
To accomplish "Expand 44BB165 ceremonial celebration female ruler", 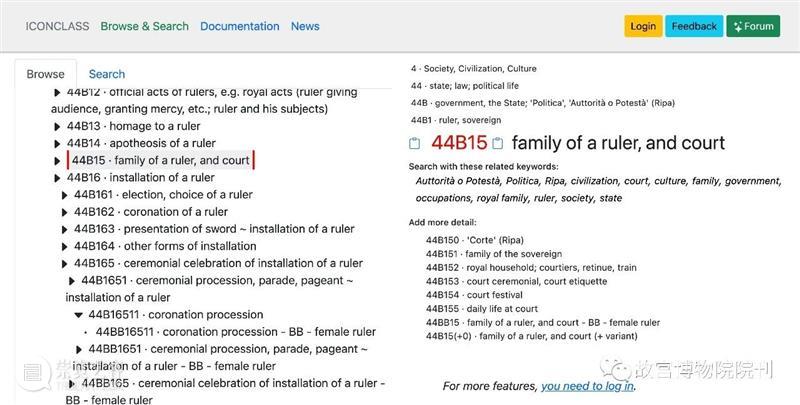I will (x=71, y=384).
